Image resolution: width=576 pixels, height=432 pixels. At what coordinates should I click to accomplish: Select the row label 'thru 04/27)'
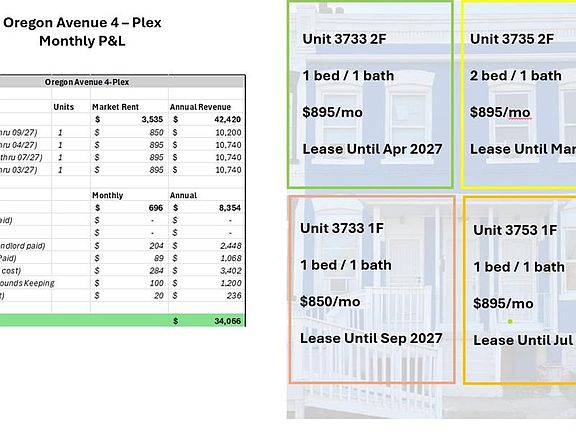point(18,145)
